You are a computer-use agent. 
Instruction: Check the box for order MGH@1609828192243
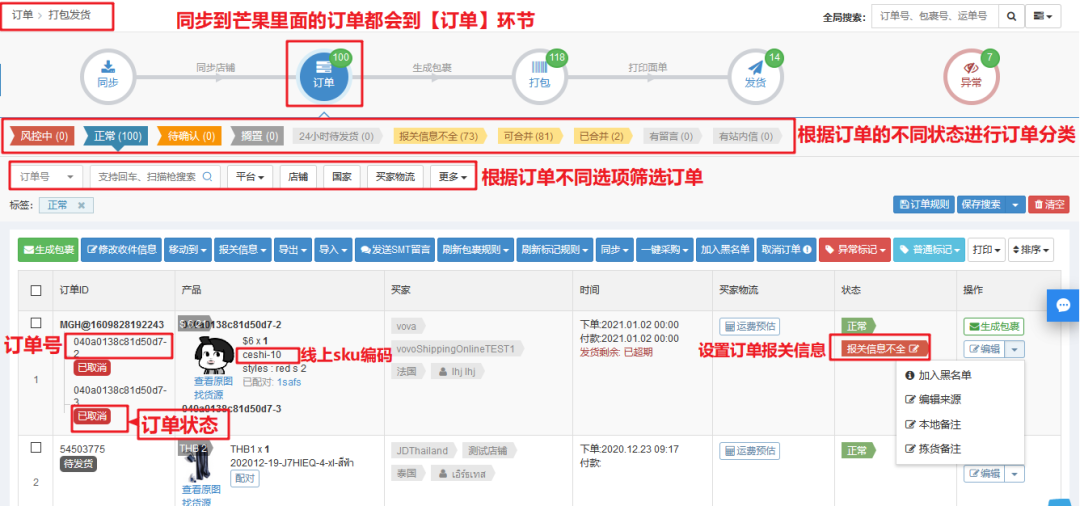[x=37, y=323]
